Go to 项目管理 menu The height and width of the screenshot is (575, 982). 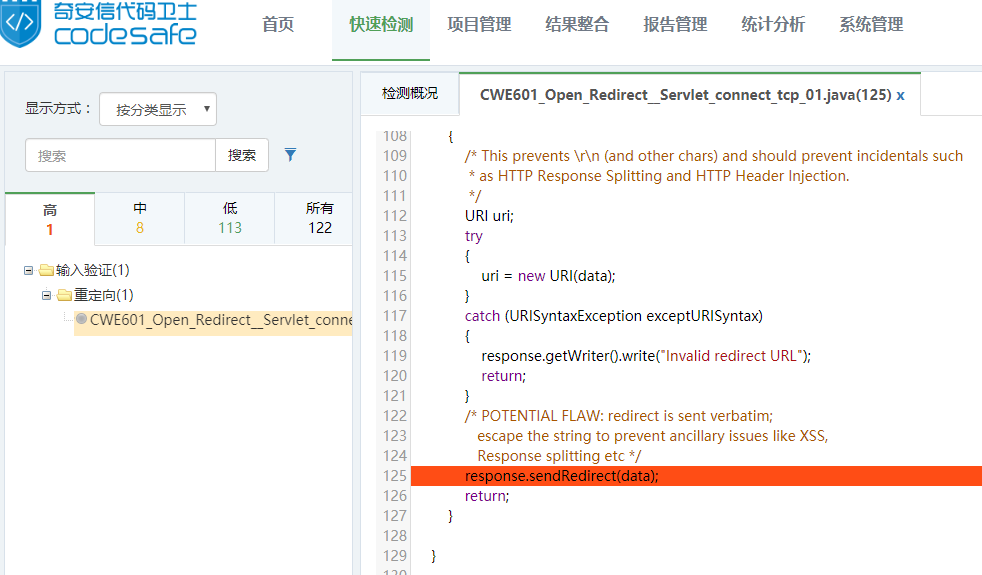point(479,25)
